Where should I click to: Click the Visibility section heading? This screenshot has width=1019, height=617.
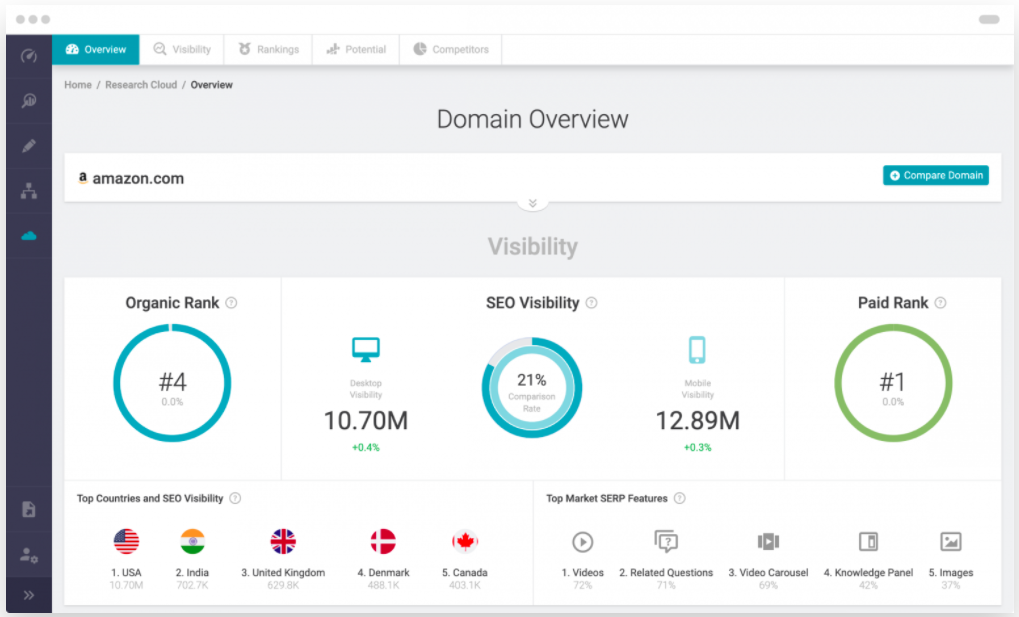532,247
